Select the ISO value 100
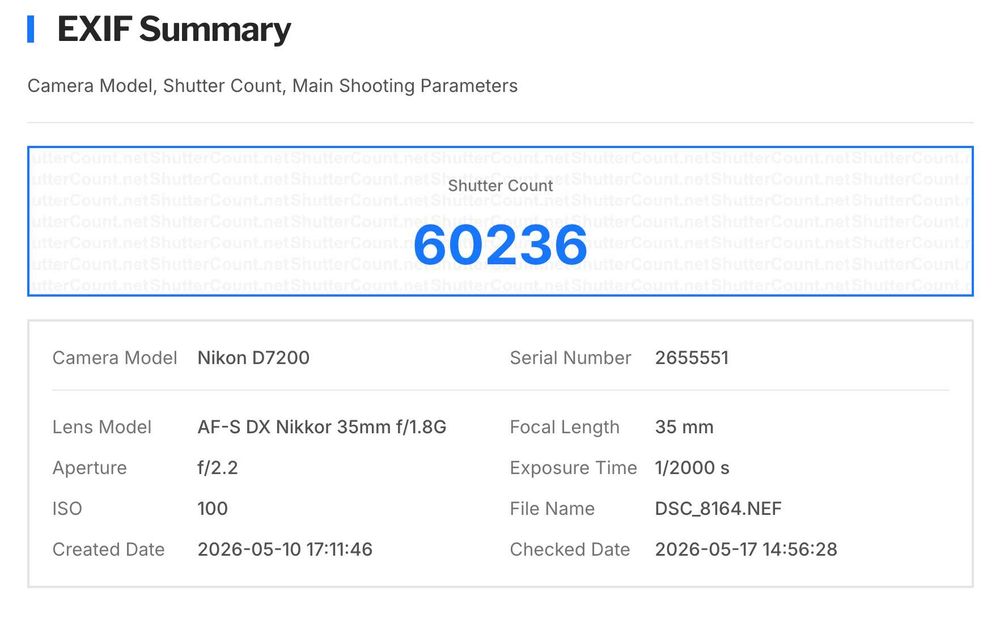 tap(212, 508)
